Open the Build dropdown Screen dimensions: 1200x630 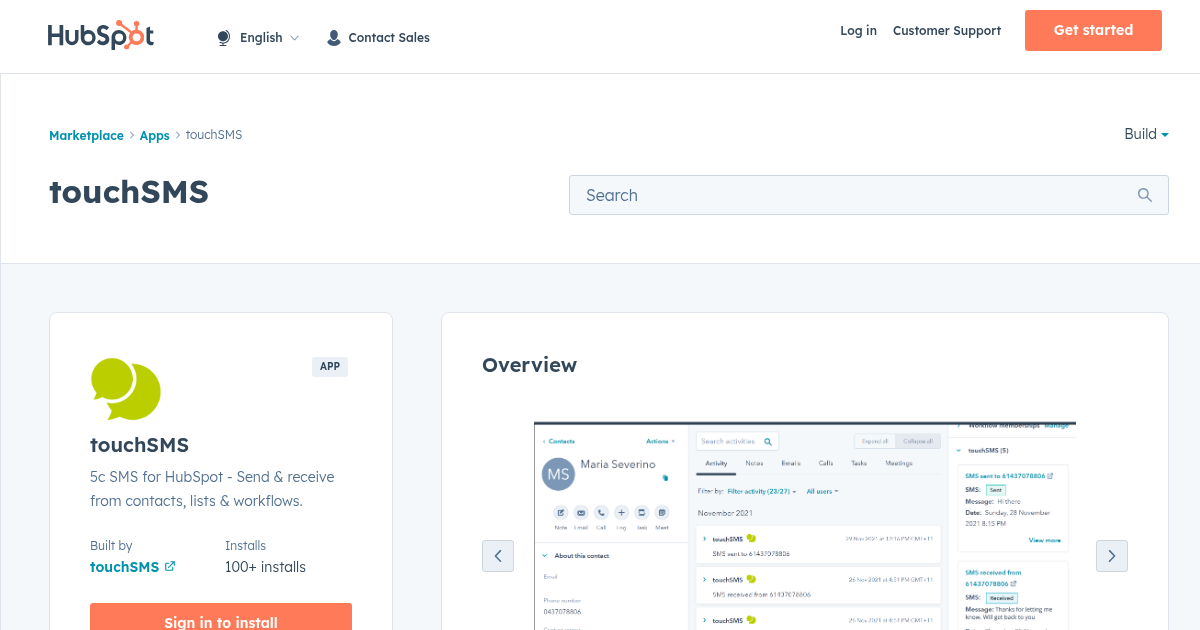point(1146,134)
